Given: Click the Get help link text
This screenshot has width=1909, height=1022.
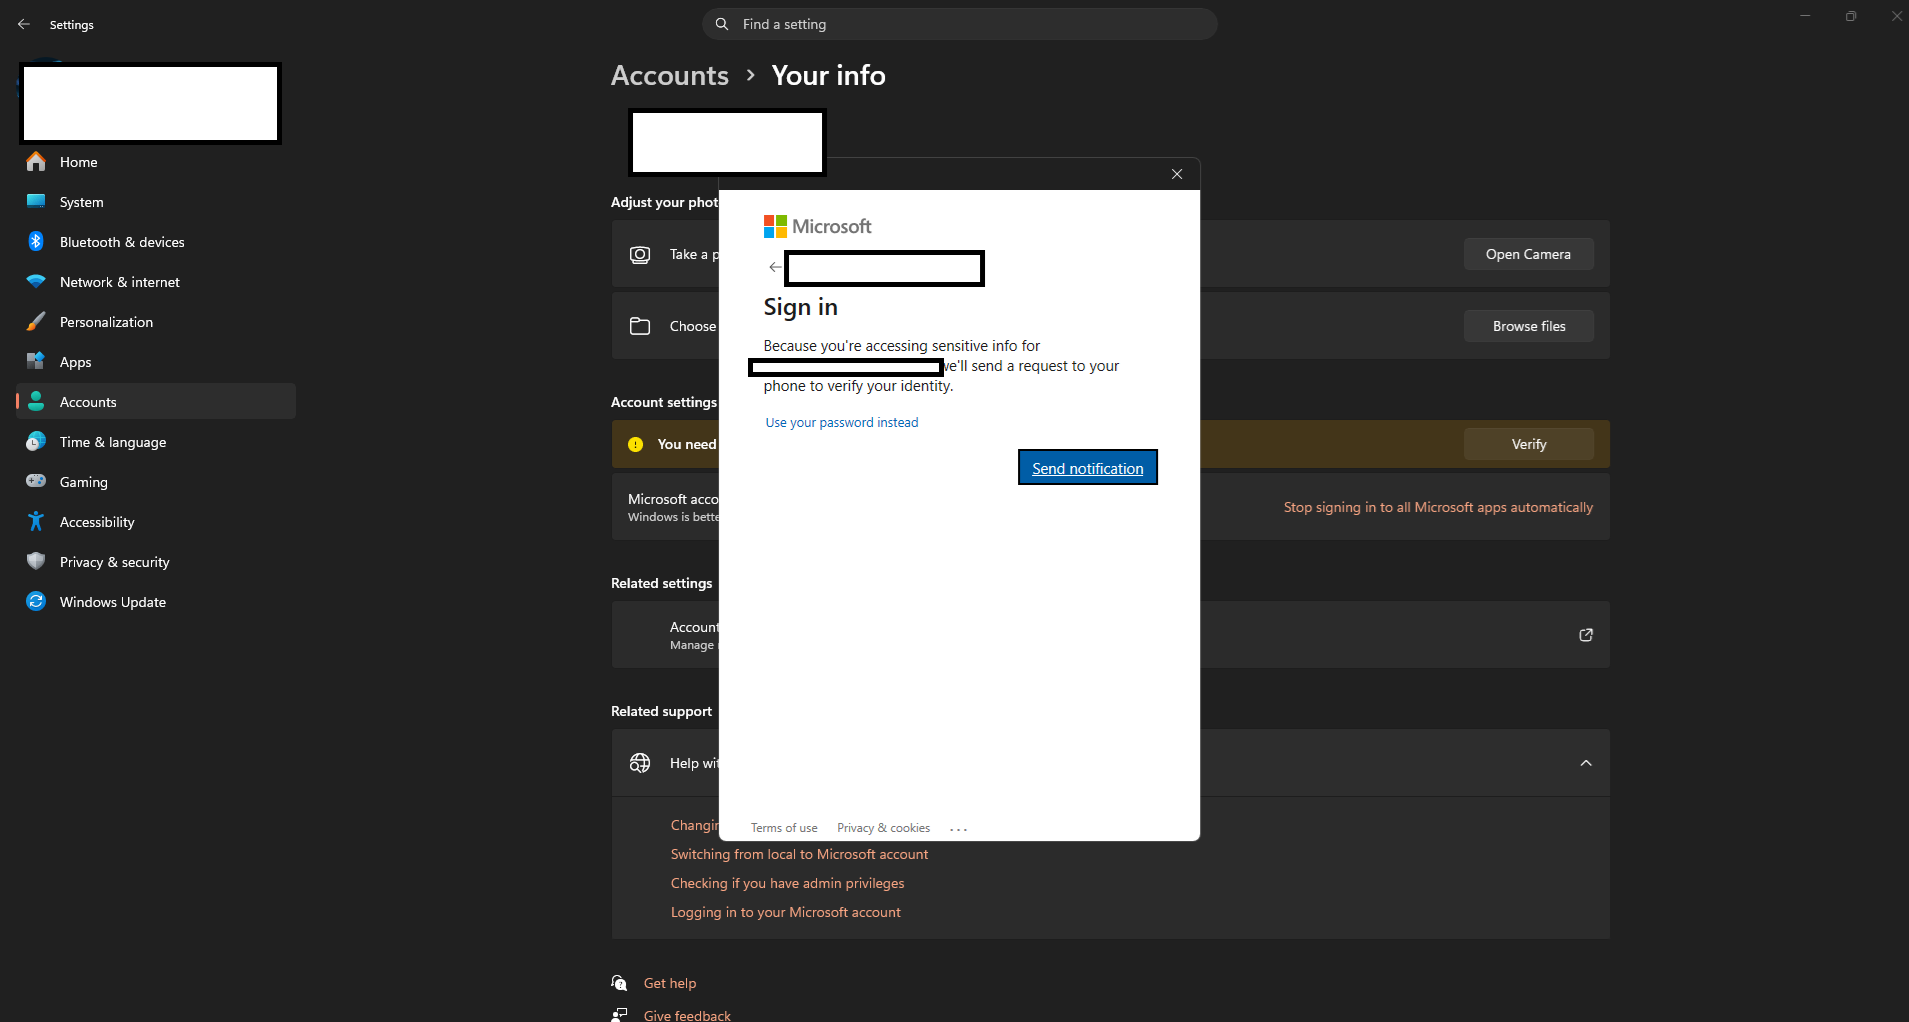Looking at the screenshot, I should click(x=670, y=983).
